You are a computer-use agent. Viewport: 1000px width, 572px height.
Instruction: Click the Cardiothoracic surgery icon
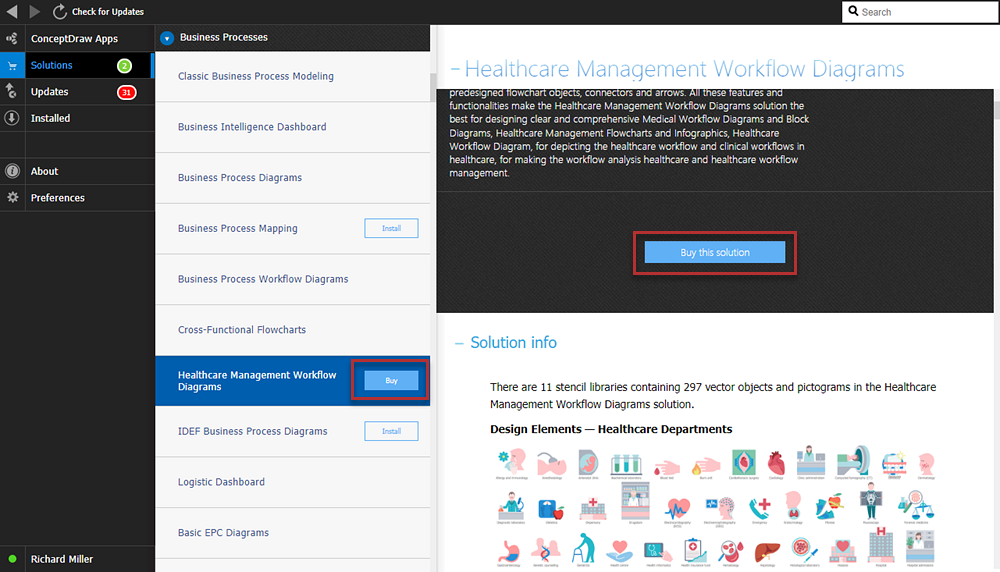pyautogui.click(x=744, y=464)
